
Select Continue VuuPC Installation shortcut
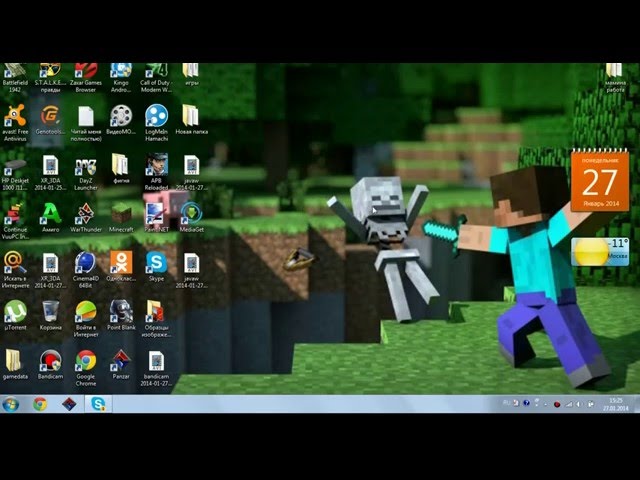point(15,220)
